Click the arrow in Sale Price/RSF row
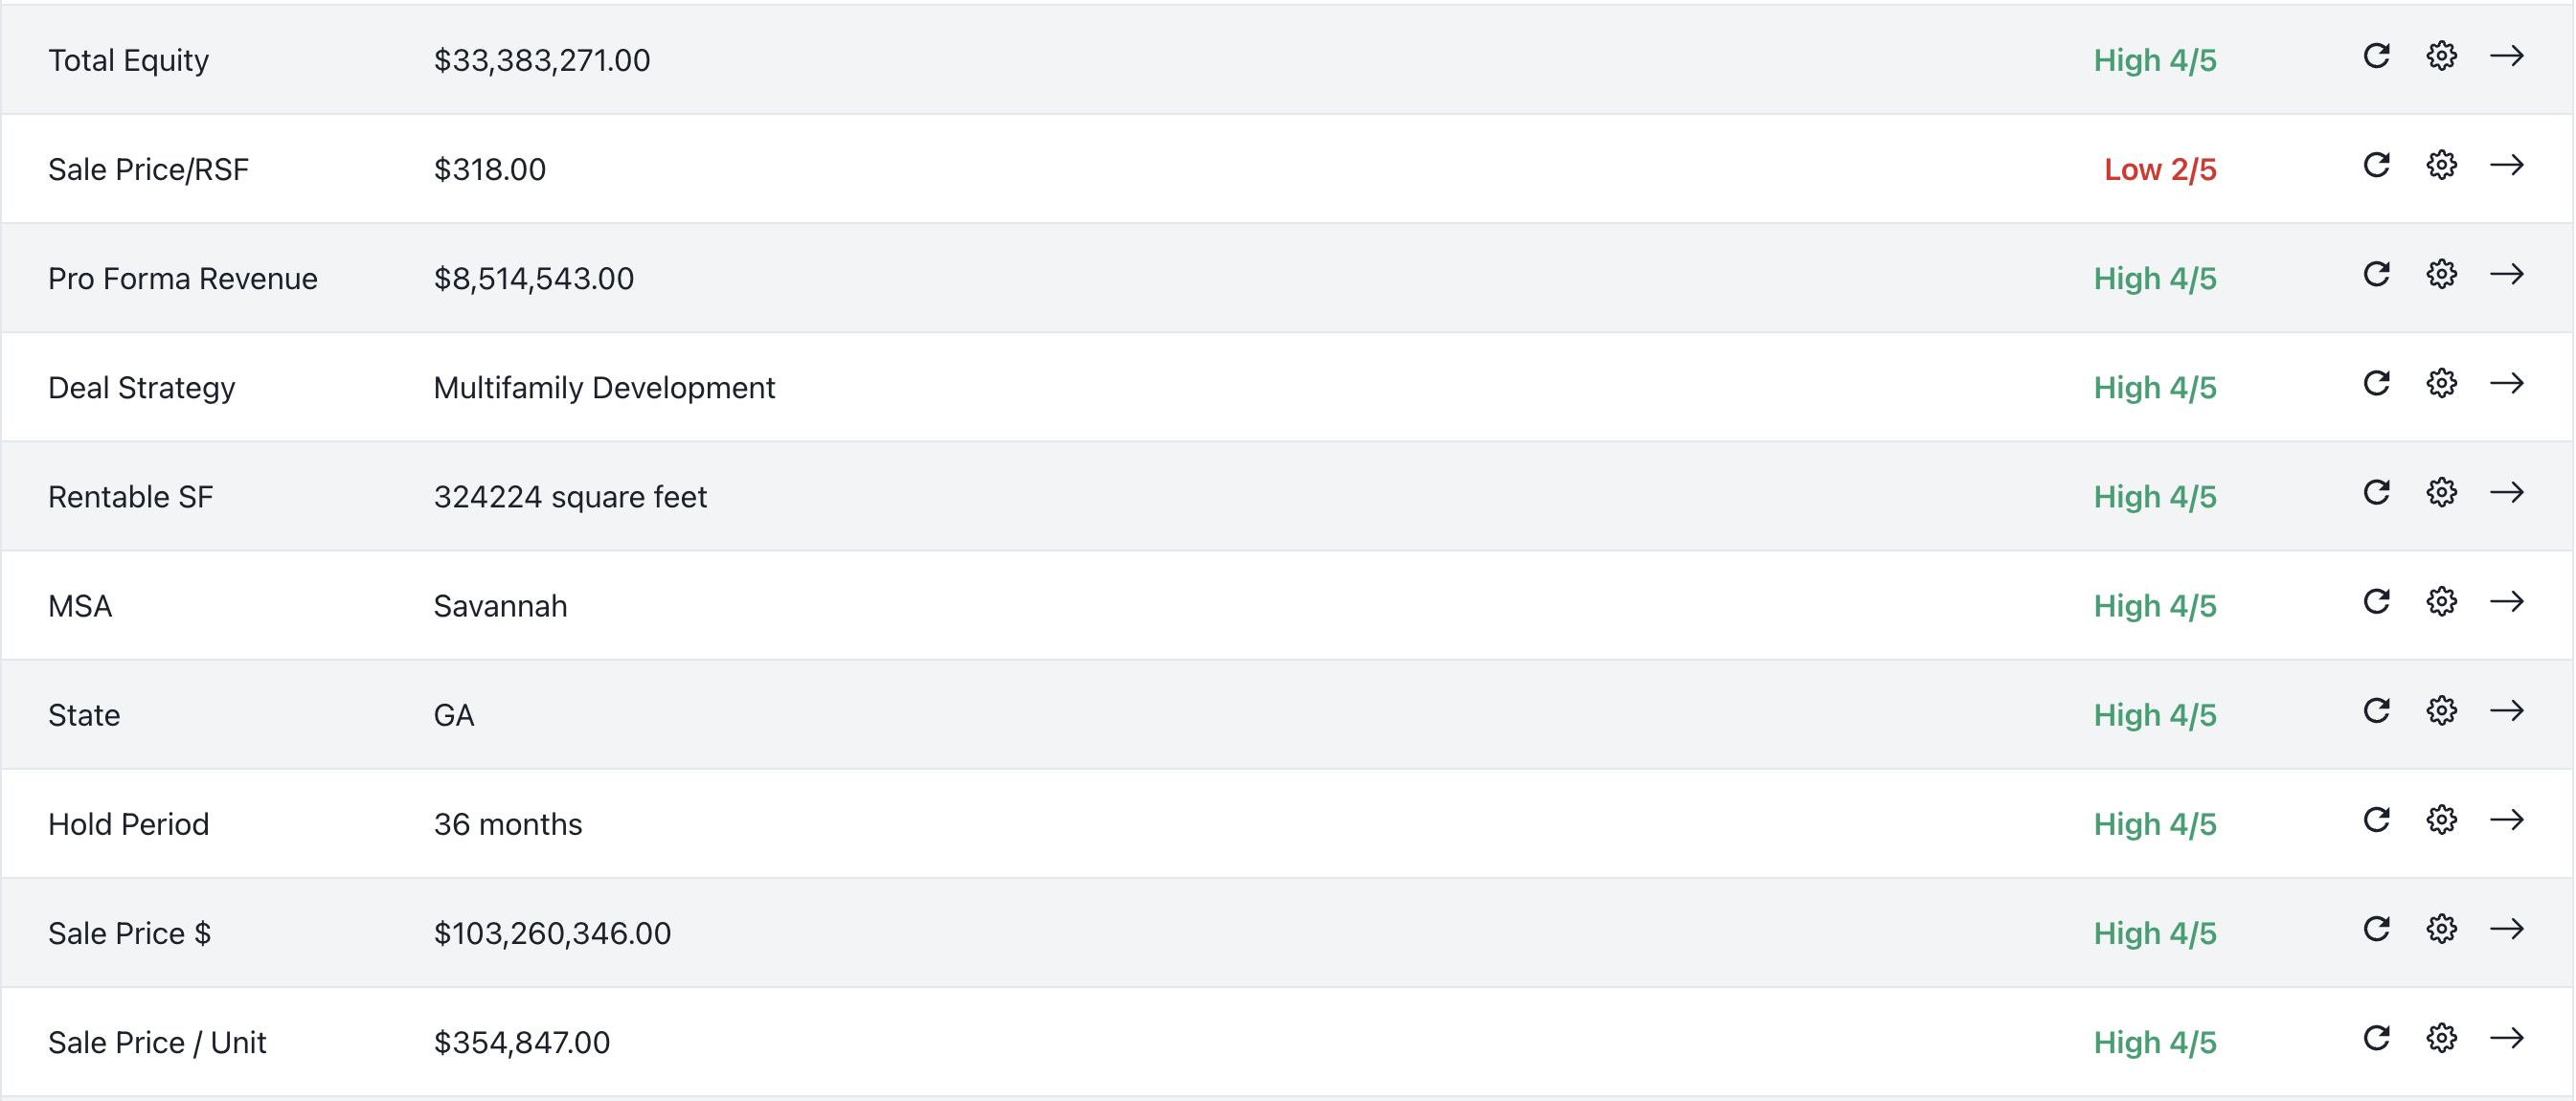Image resolution: width=2576 pixels, height=1101 pixels. click(x=2506, y=165)
